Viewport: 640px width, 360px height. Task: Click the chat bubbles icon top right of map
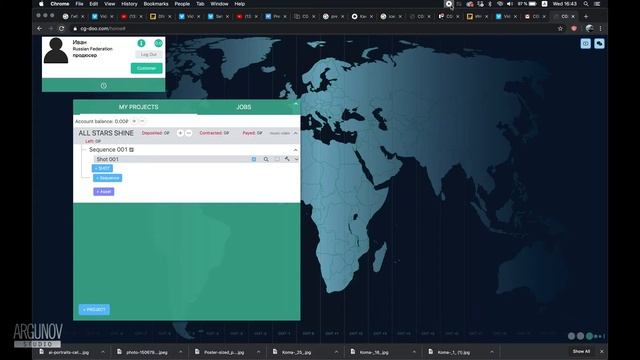point(599,44)
